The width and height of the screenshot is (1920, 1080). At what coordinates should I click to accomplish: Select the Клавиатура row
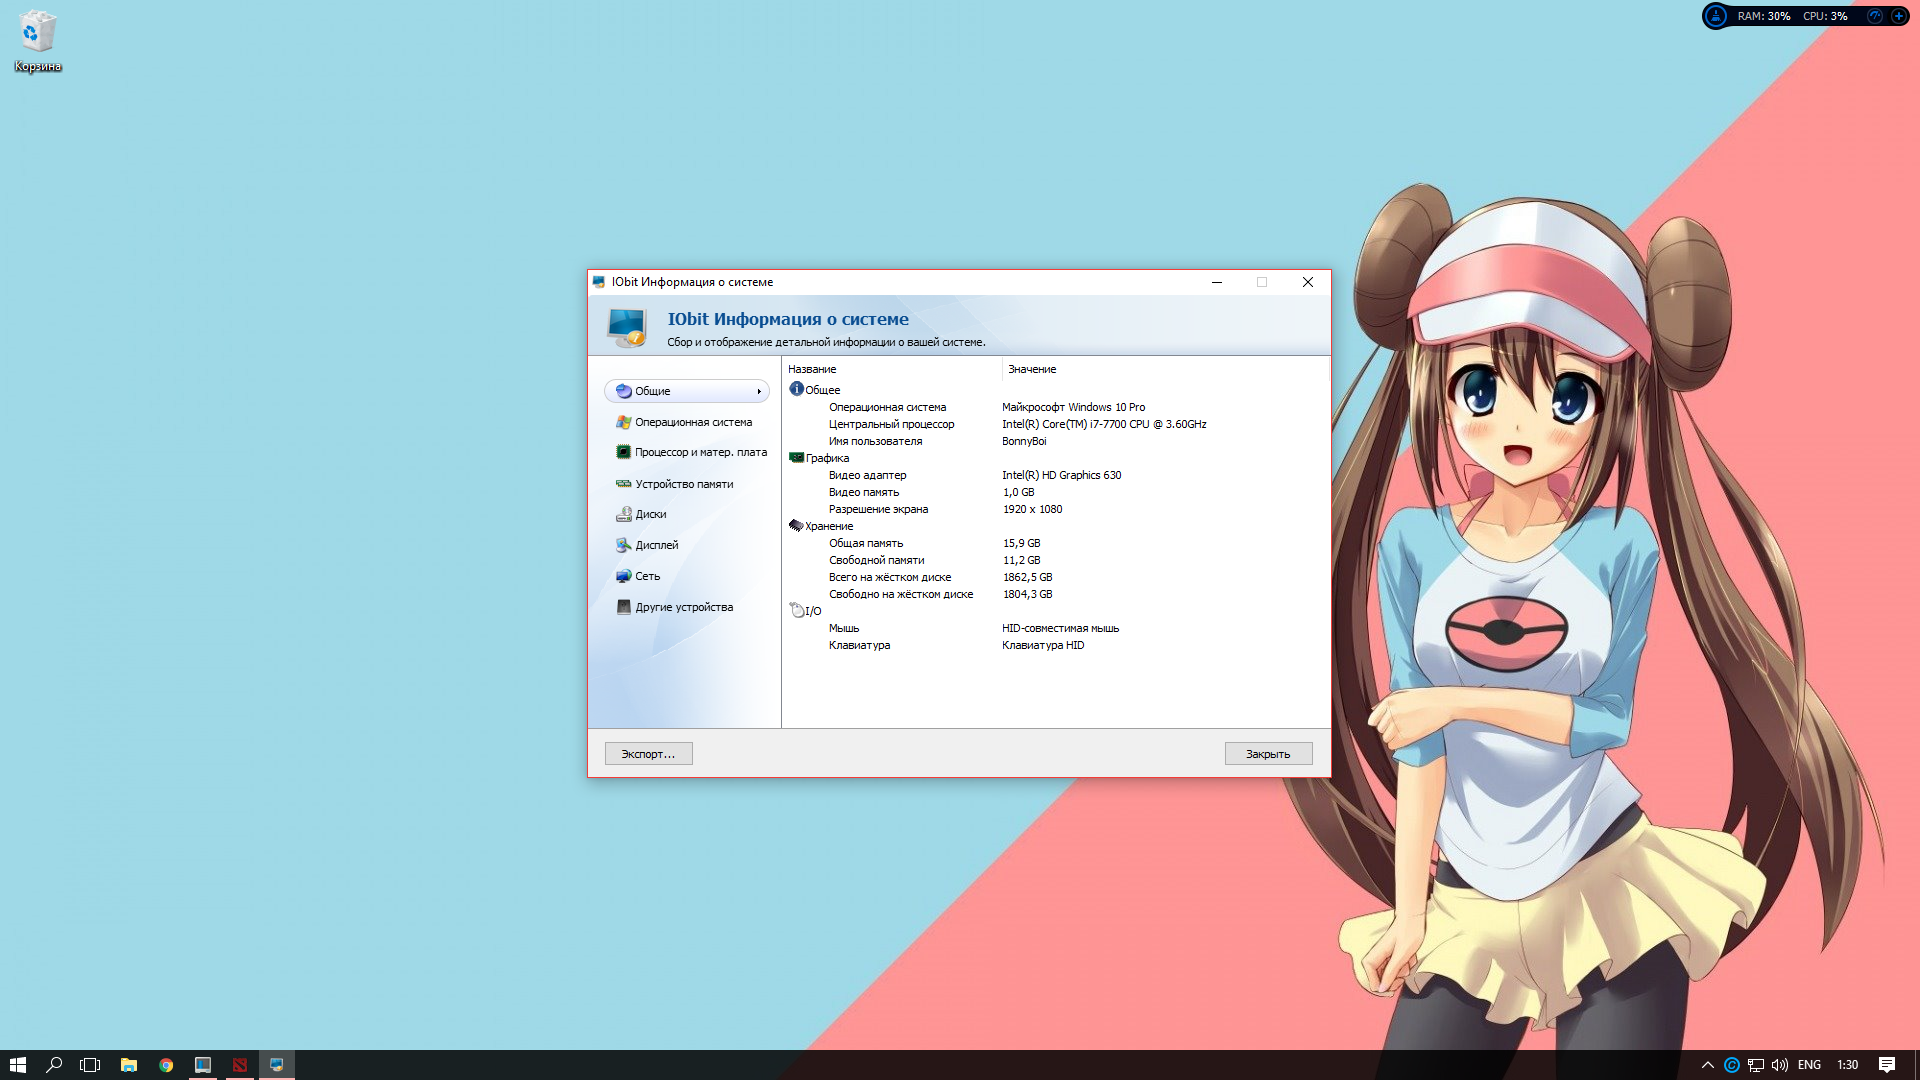click(1056, 645)
